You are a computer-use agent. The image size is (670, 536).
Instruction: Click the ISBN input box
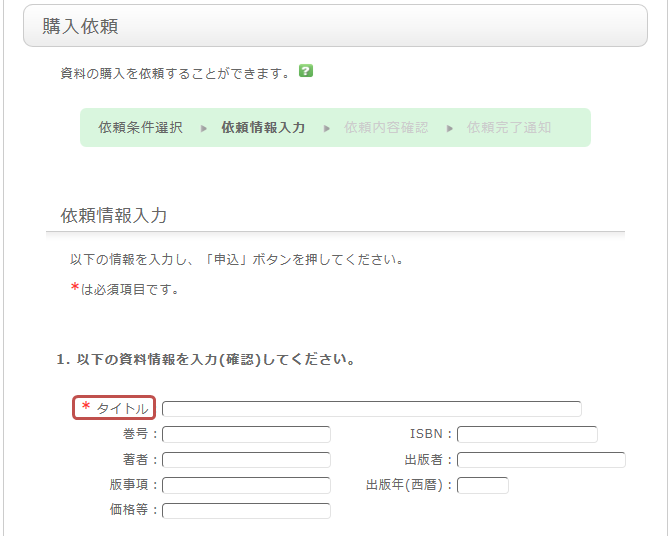click(527, 434)
